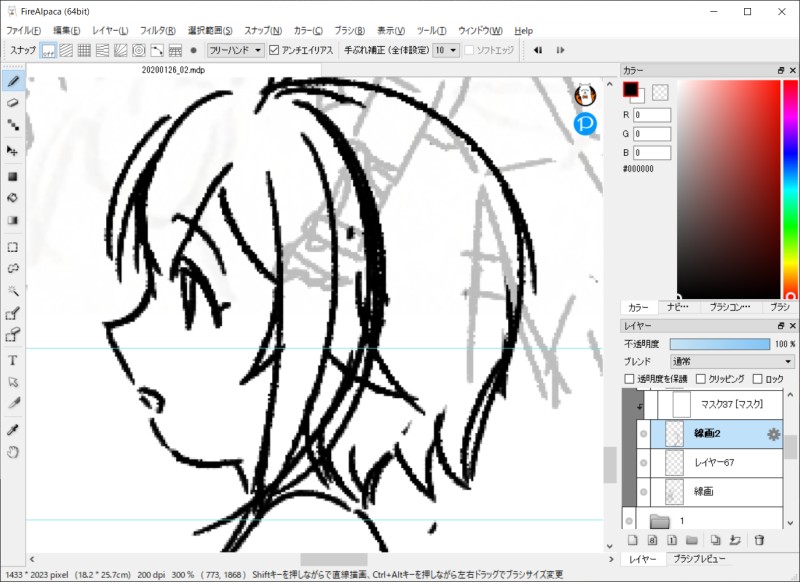Create a new layer folder

692,540
